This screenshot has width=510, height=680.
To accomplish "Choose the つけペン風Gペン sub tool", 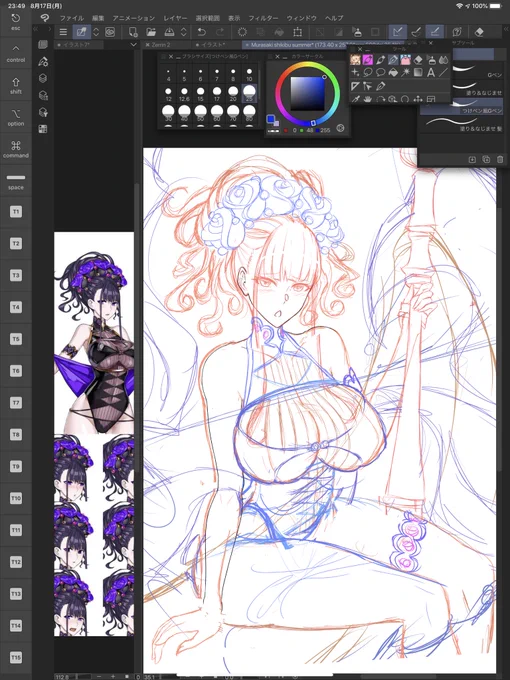I will [462, 107].
